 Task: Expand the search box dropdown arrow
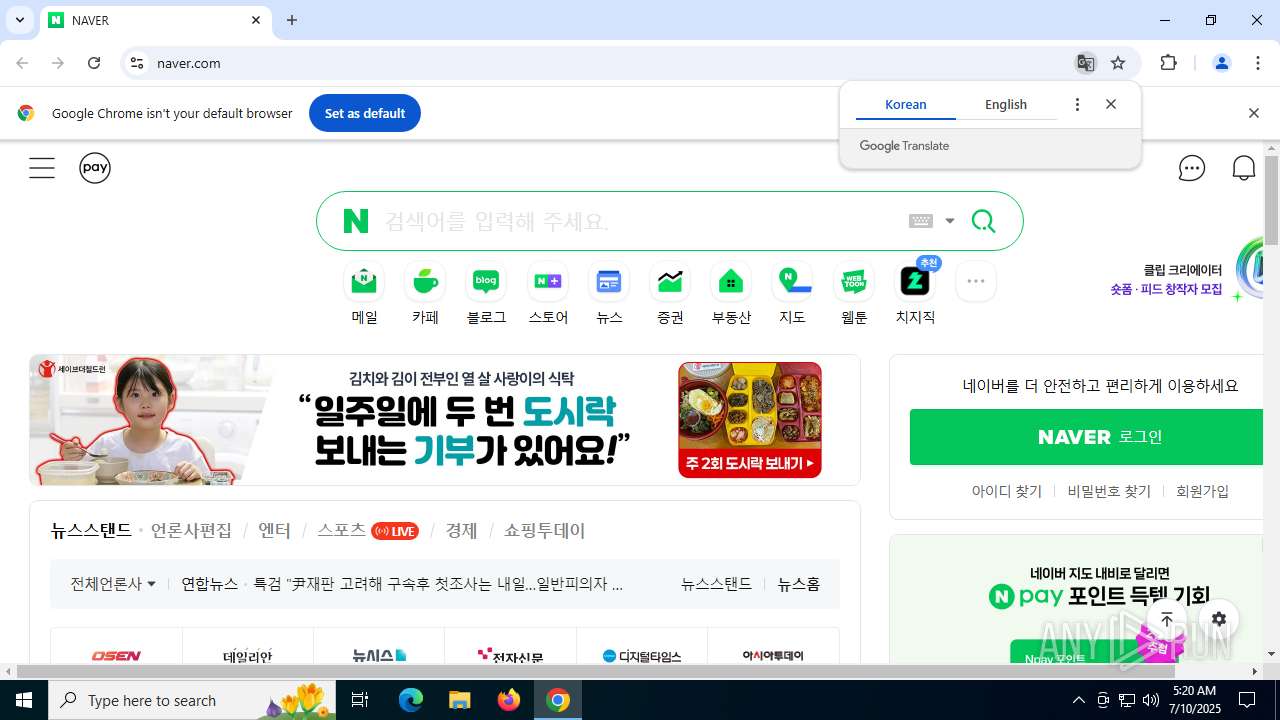(950, 221)
